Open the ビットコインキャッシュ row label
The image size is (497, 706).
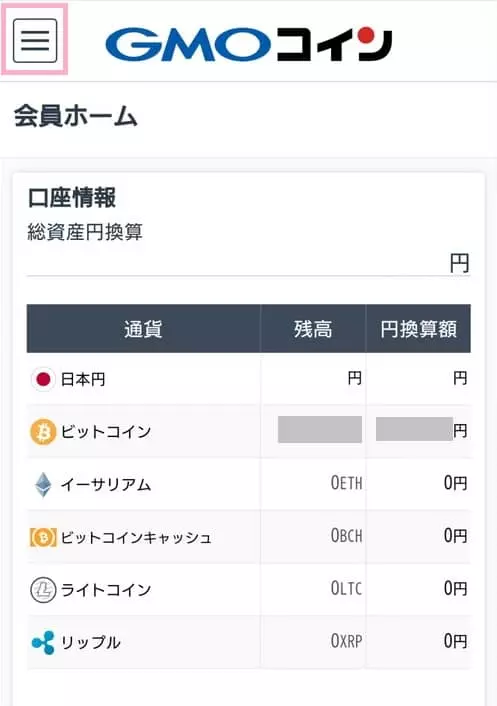click(x=136, y=537)
